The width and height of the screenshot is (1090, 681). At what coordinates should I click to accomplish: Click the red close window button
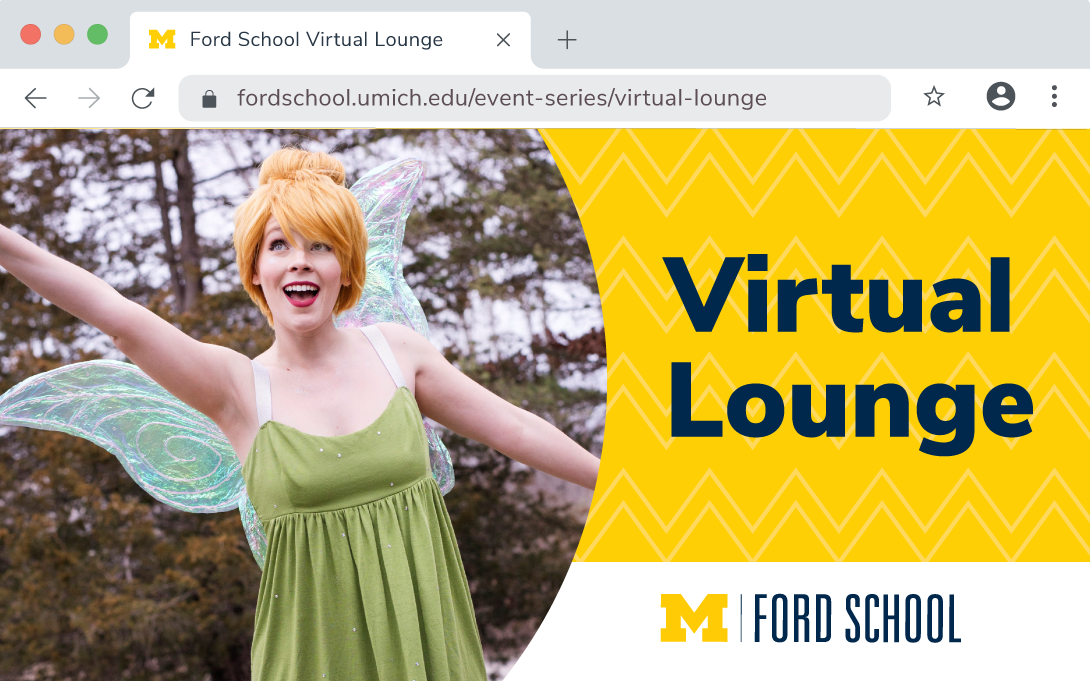pos(31,34)
